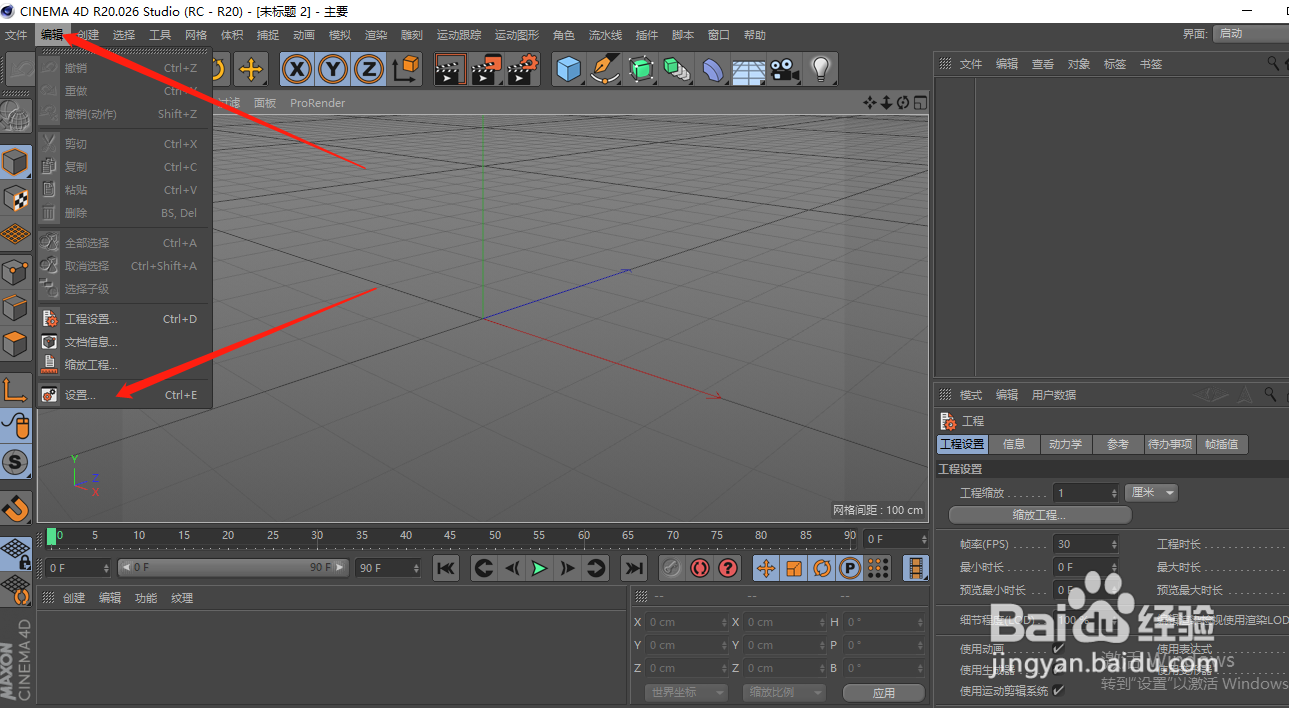Click the preview range slider bar

[233, 567]
